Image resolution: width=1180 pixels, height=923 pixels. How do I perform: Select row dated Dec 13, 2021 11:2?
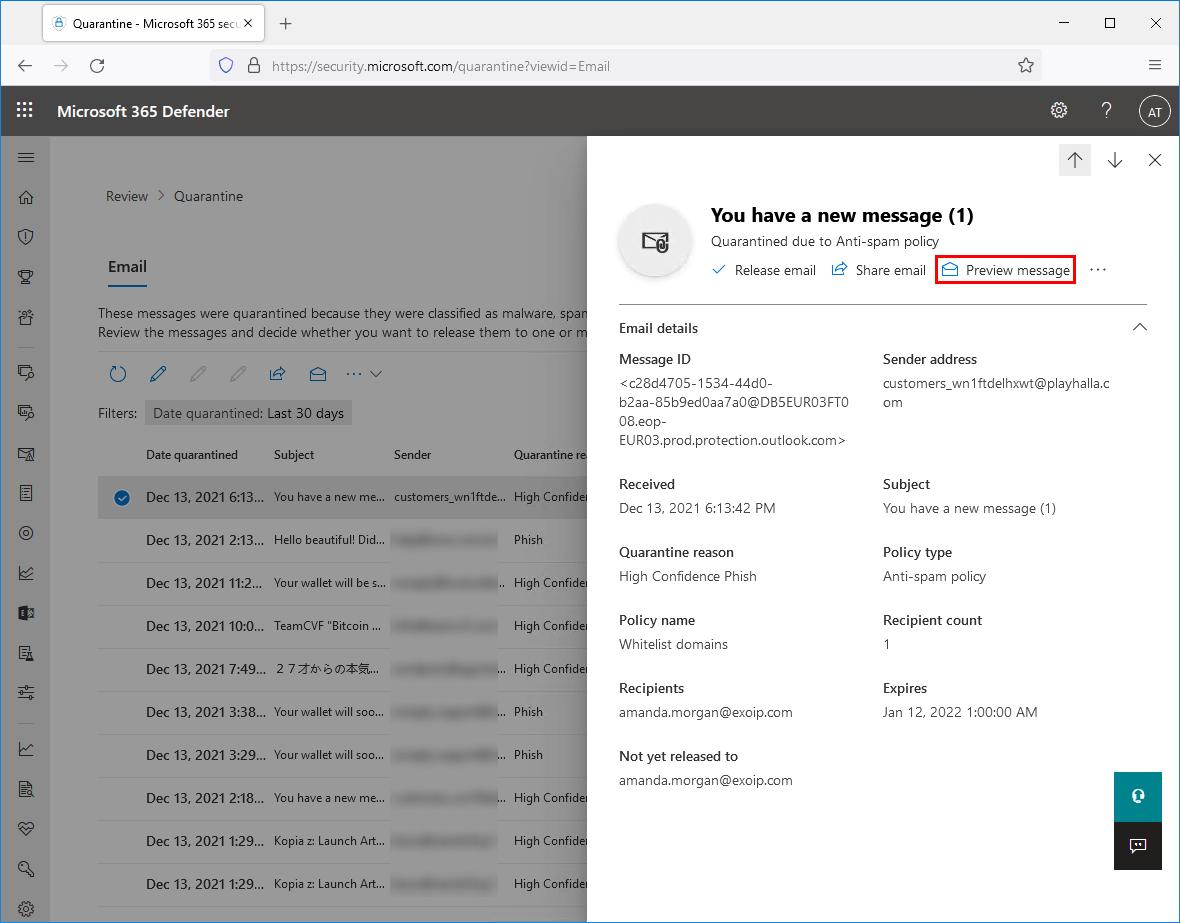342,583
